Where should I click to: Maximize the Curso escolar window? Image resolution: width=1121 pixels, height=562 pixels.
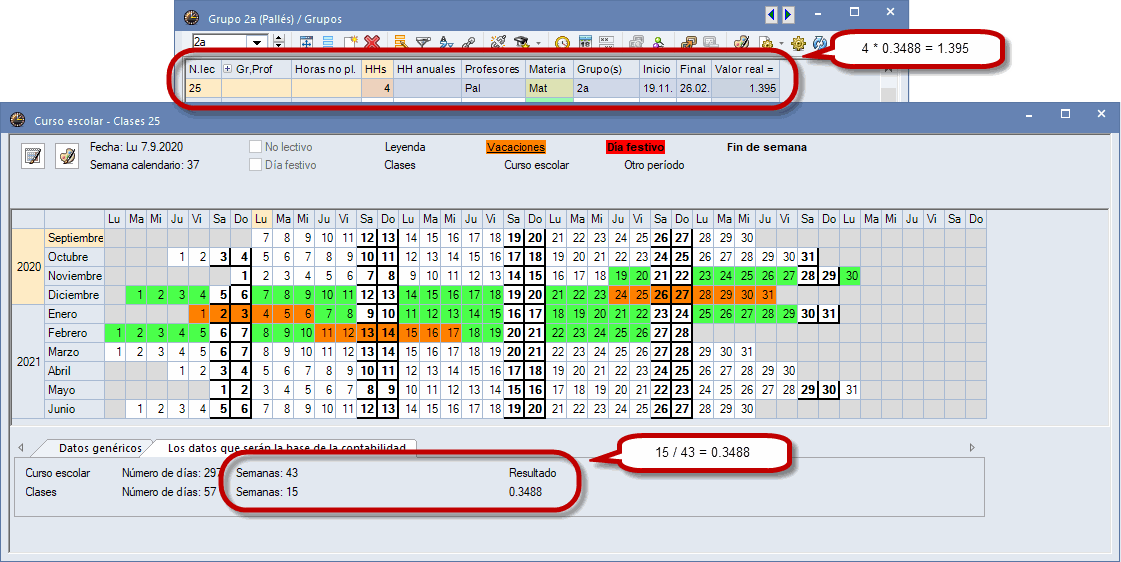(1065, 114)
